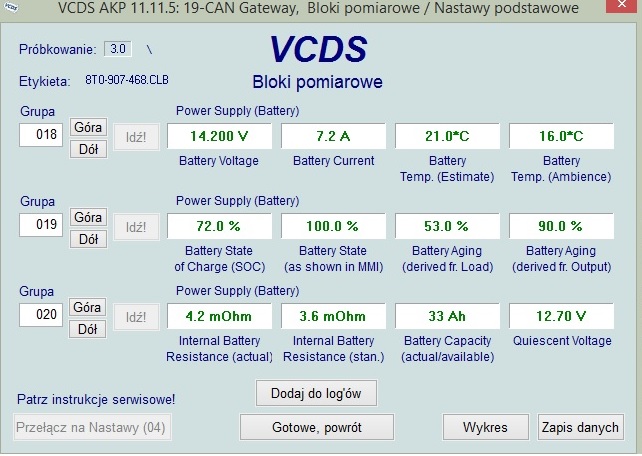Click Internal Battery Resistance (actual) label
Image resolution: width=642 pixels, height=456 pixels.
pyautogui.click(x=219, y=349)
